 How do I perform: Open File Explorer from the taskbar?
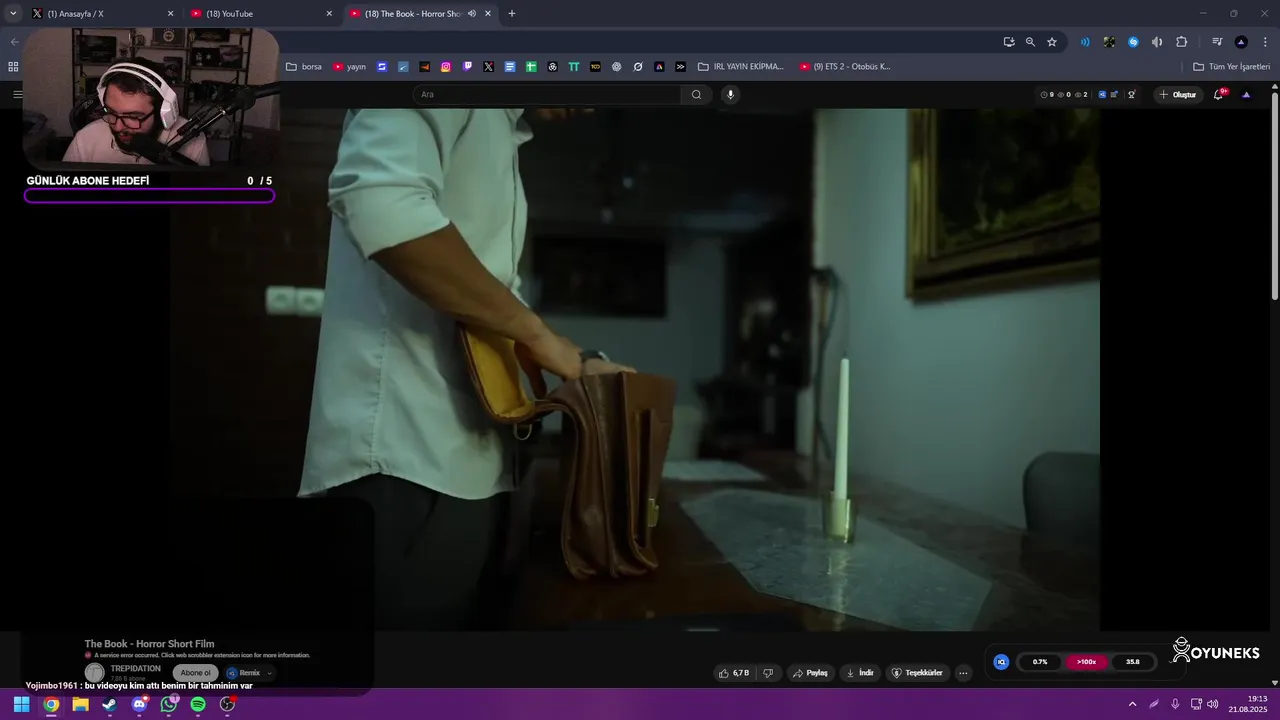(x=80, y=704)
